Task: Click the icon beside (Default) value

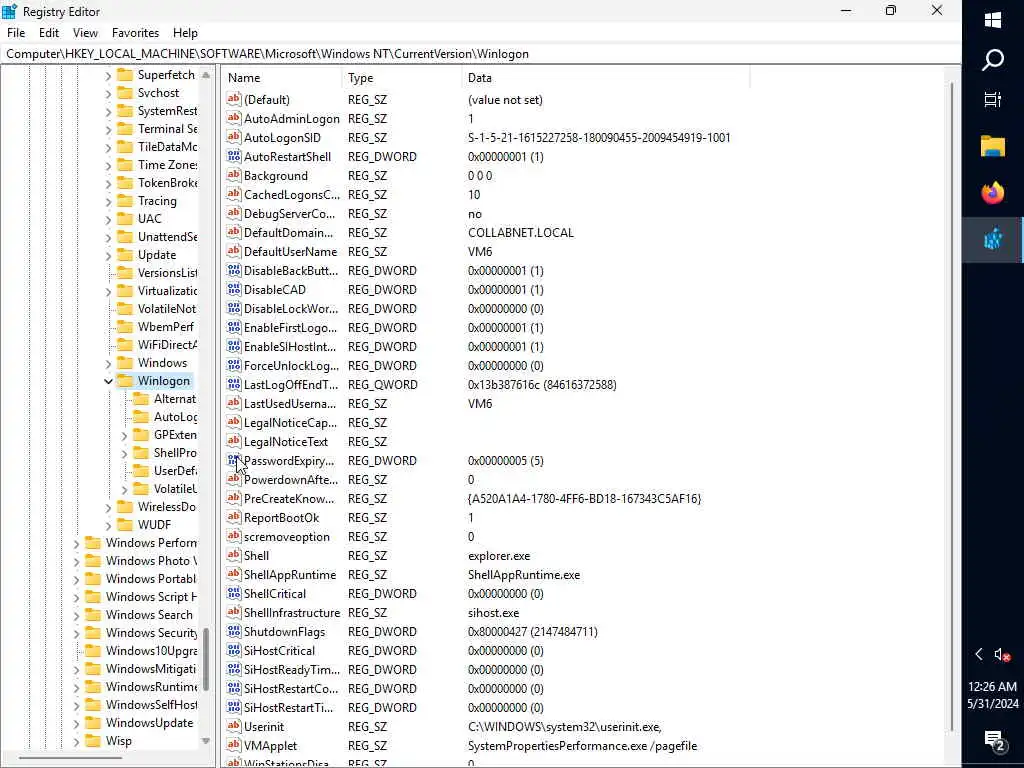Action: click(233, 99)
